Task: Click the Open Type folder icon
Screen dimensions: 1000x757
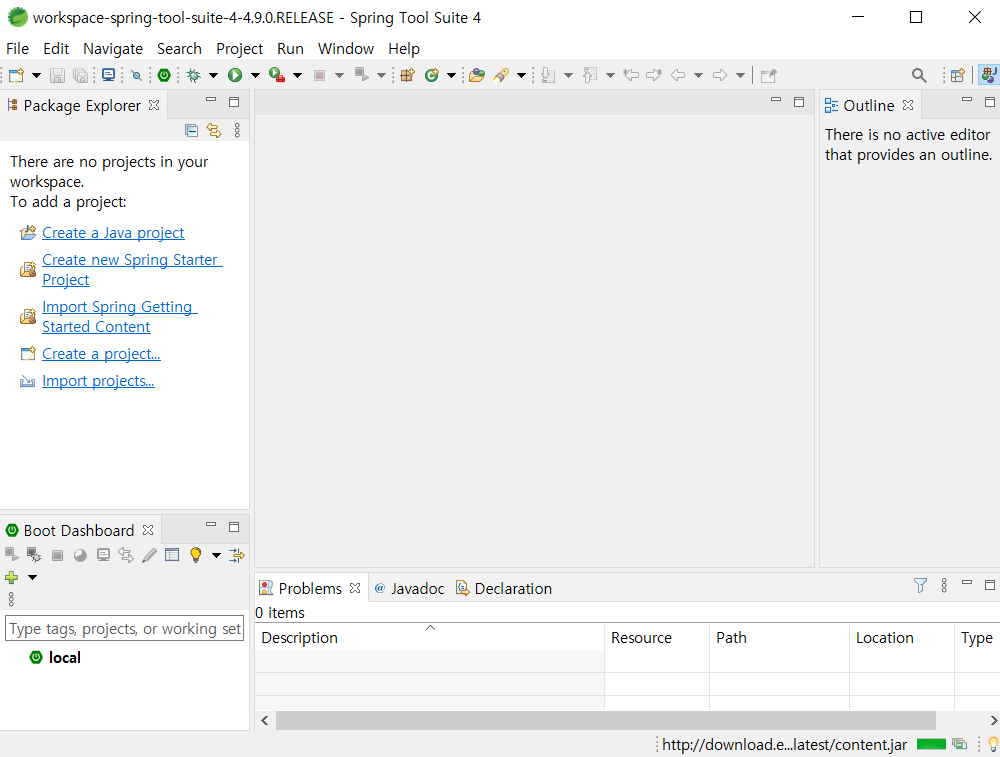Action: pos(477,75)
